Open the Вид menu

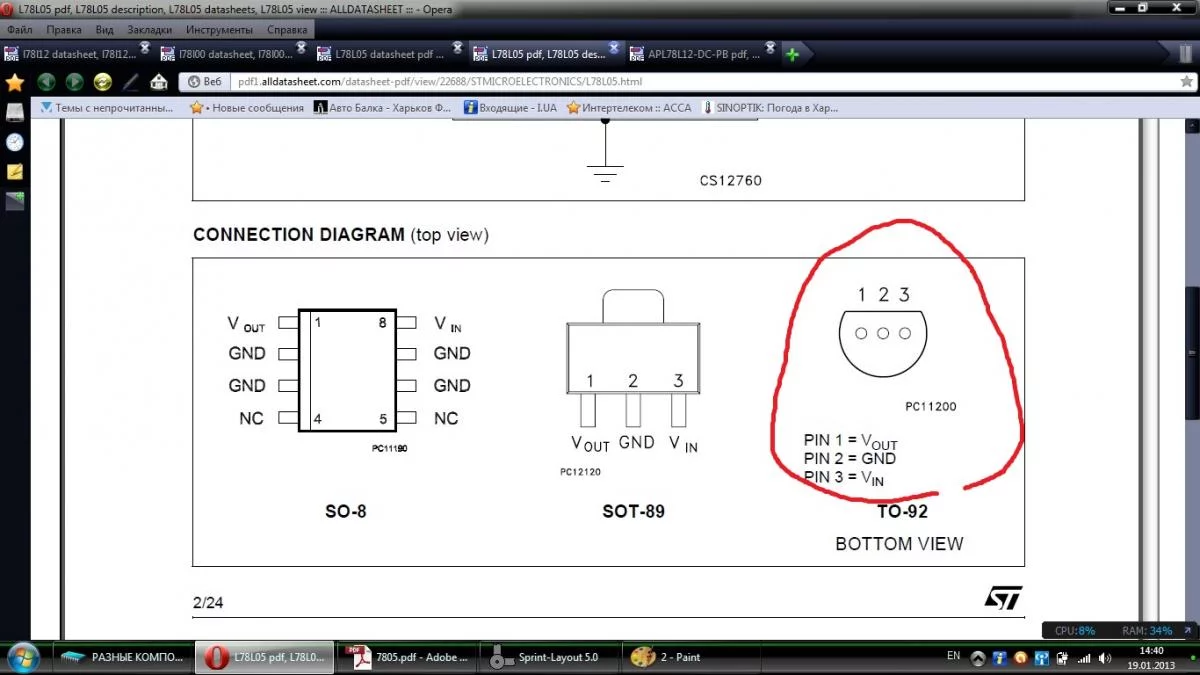(x=105, y=30)
